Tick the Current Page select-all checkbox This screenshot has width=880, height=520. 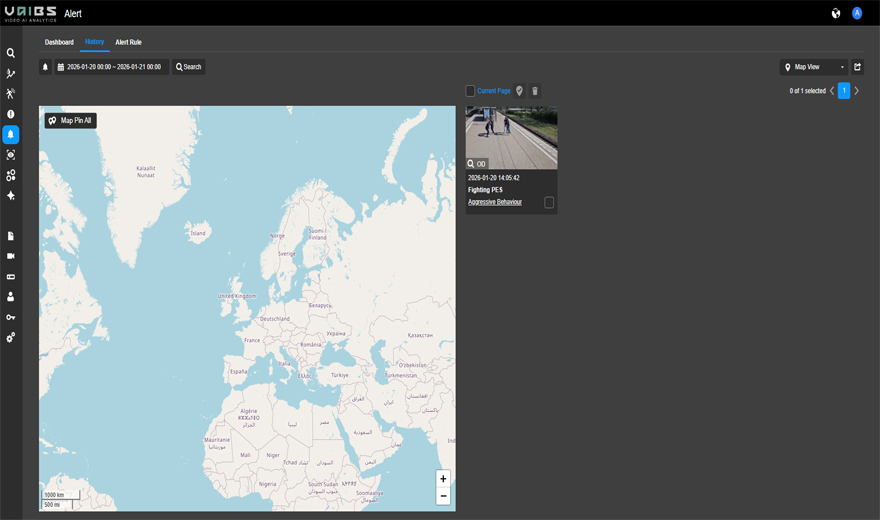pyautogui.click(x=470, y=91)
